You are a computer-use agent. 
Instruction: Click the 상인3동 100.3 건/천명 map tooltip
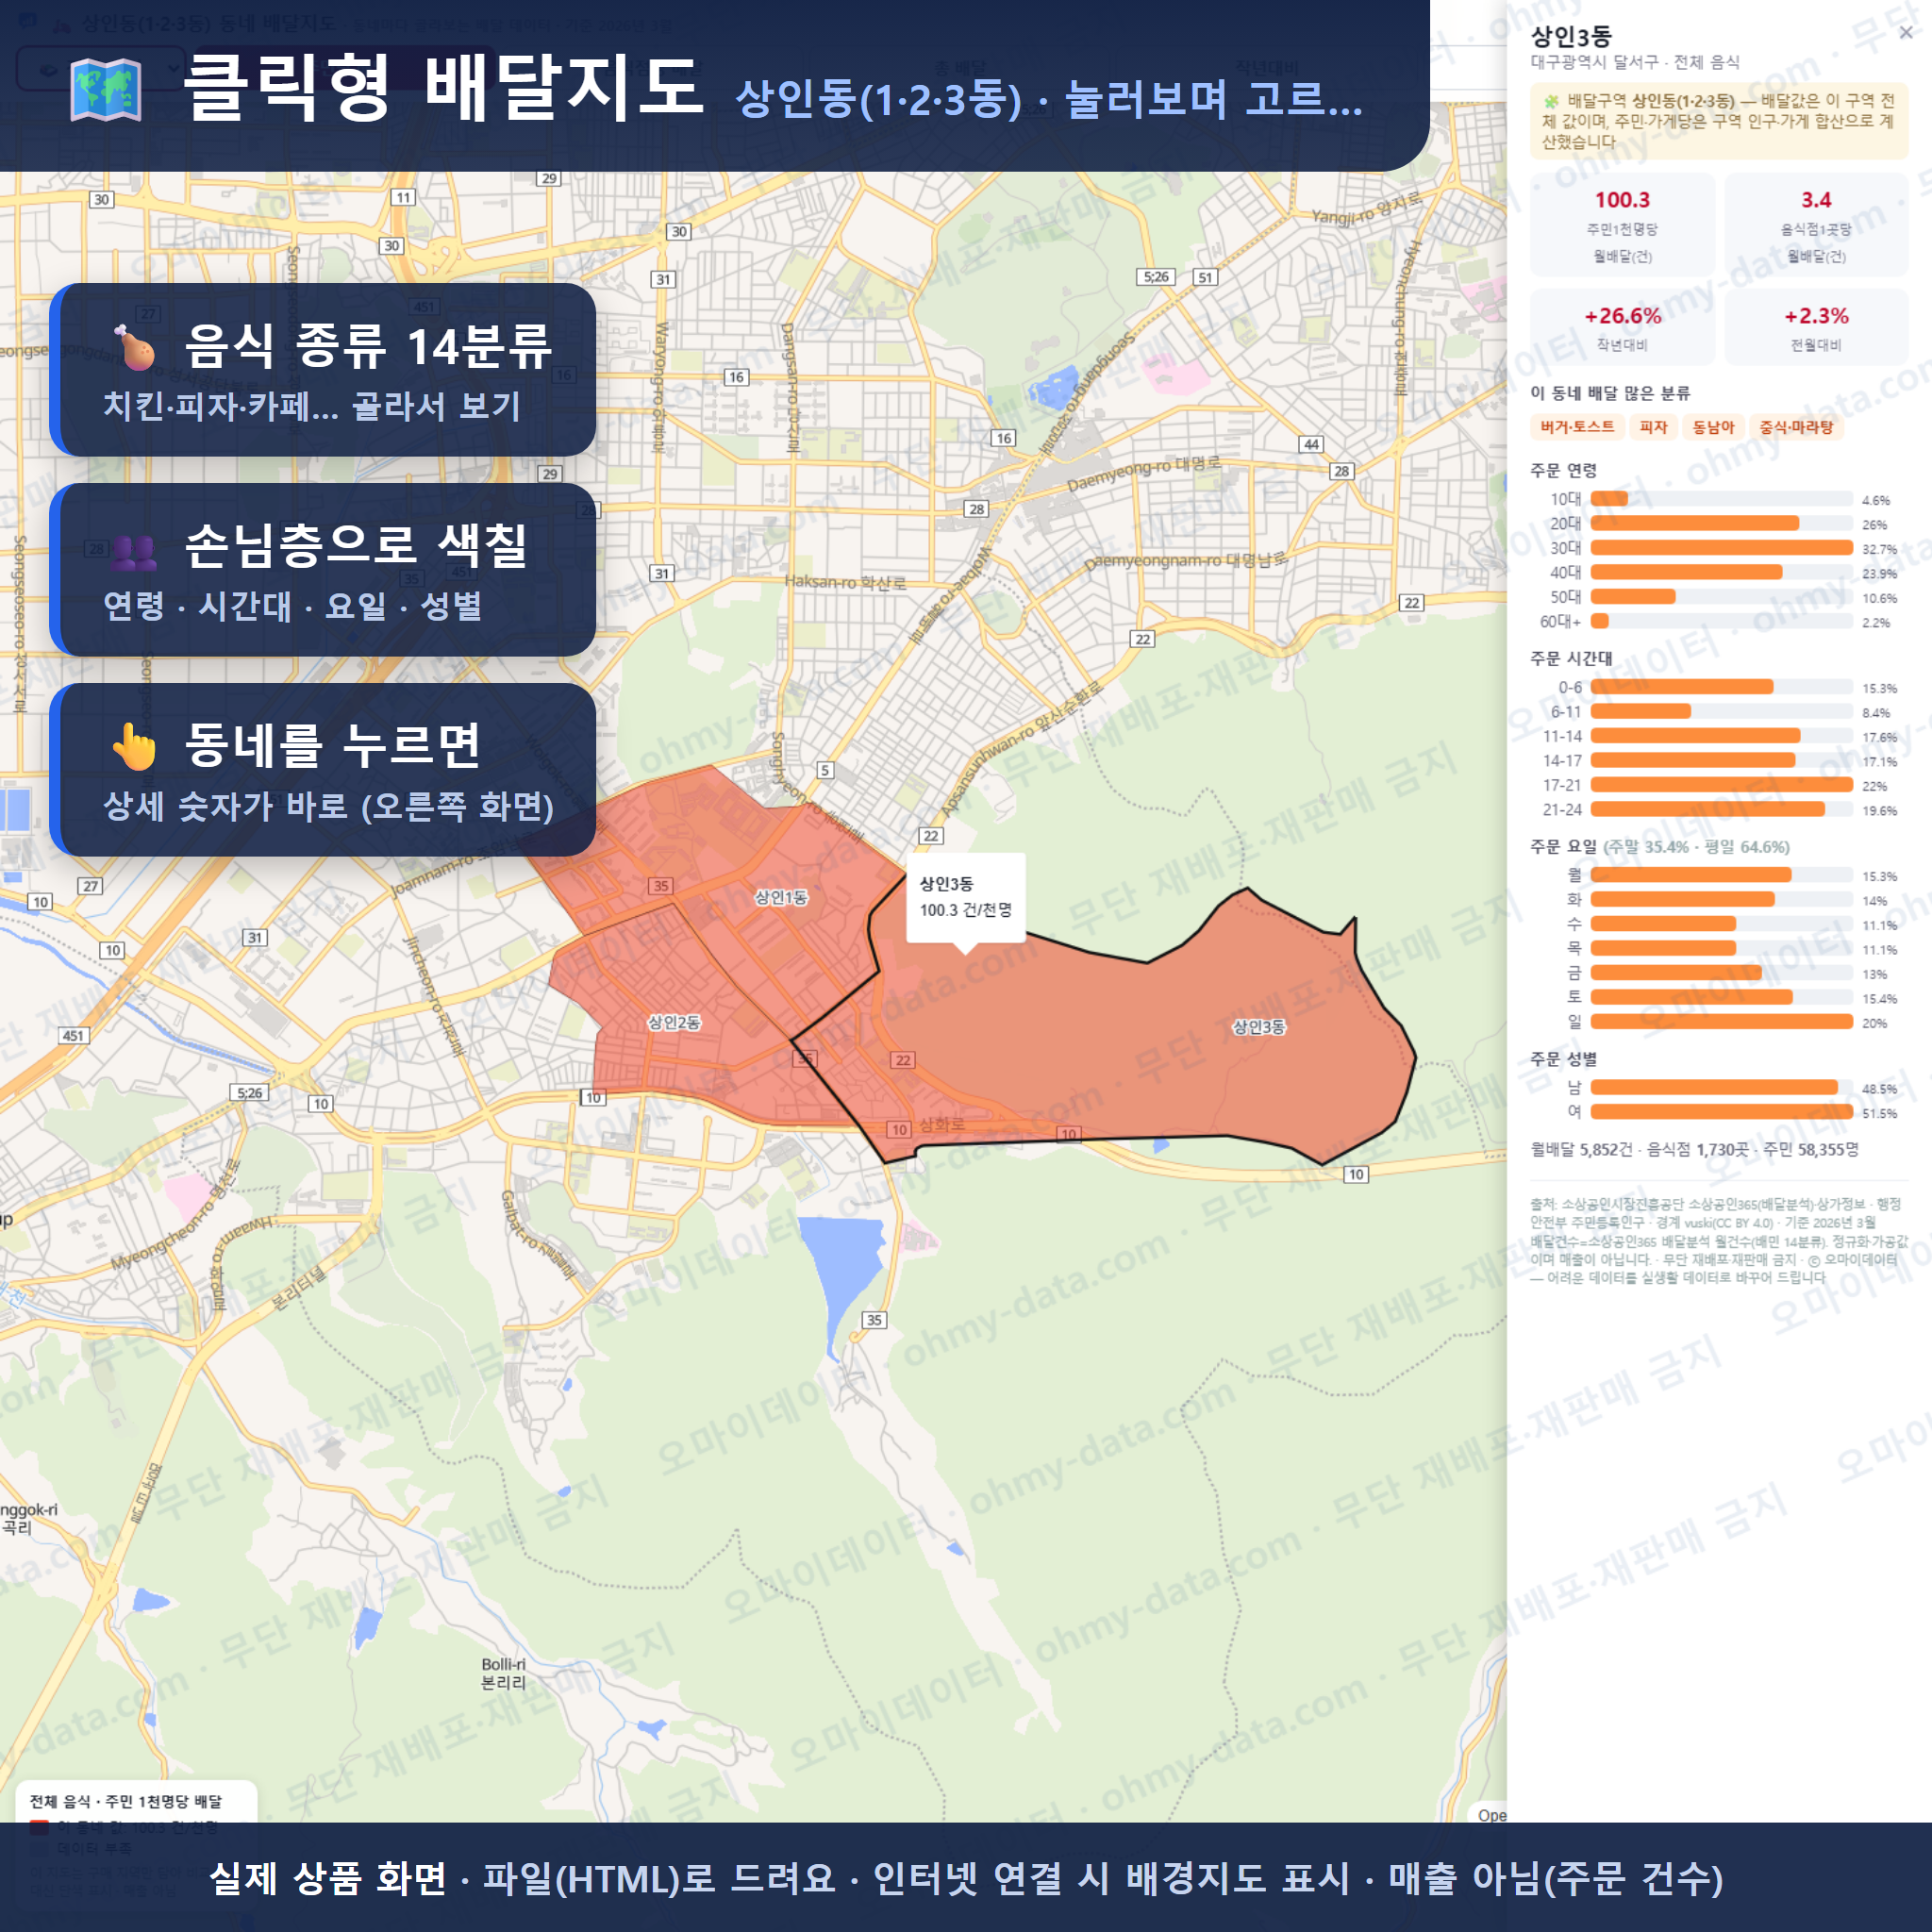point(966,897)
